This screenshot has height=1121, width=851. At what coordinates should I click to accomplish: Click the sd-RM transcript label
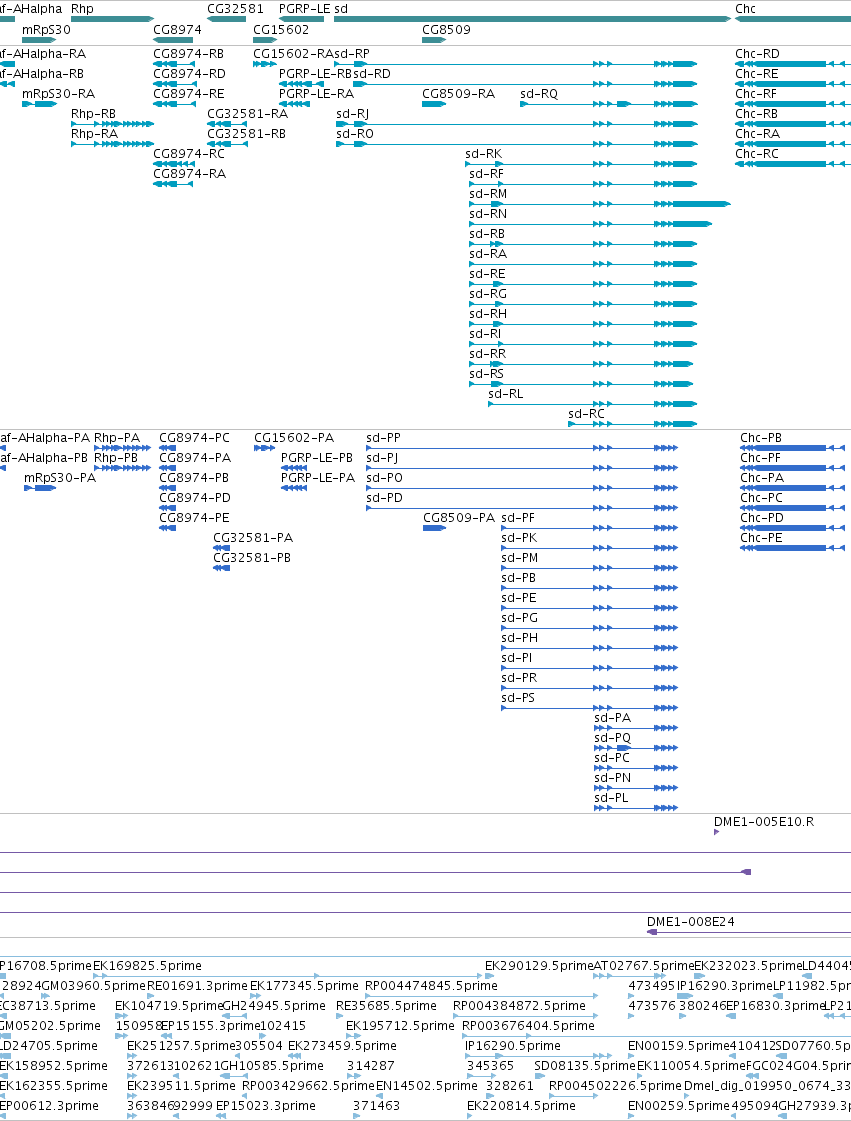point(488,194)
